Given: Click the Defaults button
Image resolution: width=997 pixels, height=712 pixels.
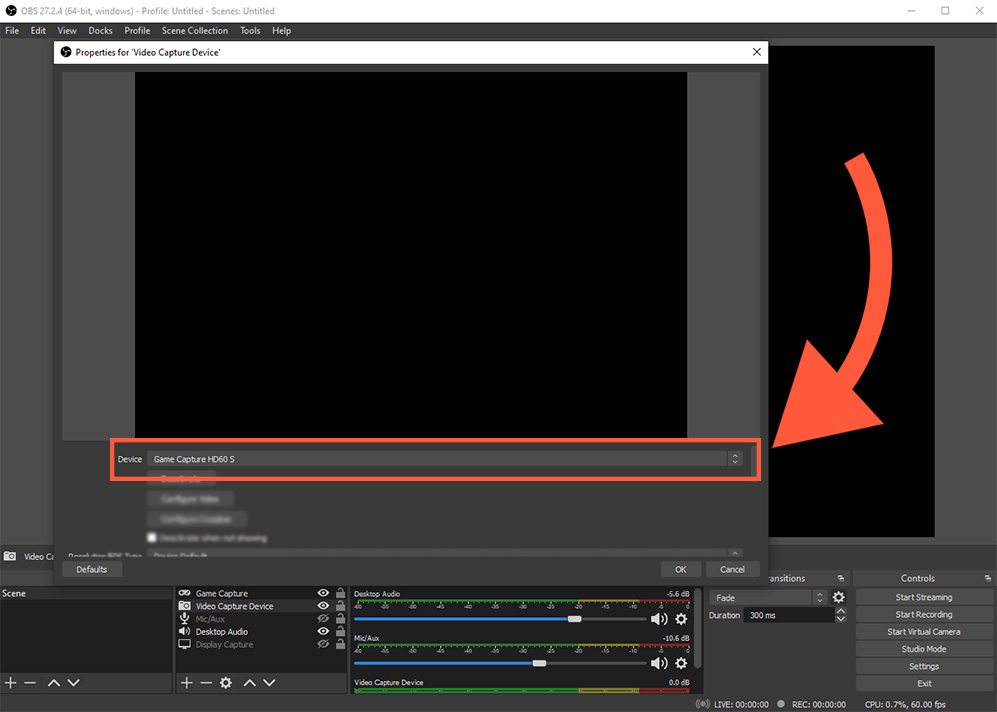Looking at the screenshot, I should coord(91,569).
